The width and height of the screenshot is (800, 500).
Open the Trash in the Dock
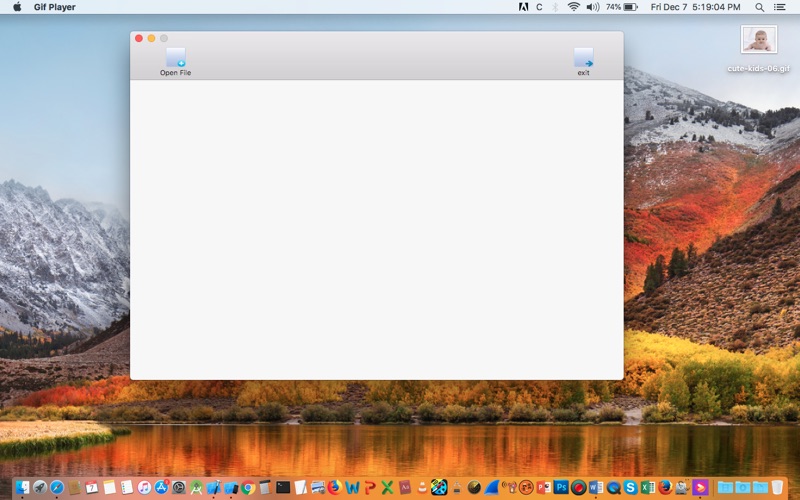point(777,487)
